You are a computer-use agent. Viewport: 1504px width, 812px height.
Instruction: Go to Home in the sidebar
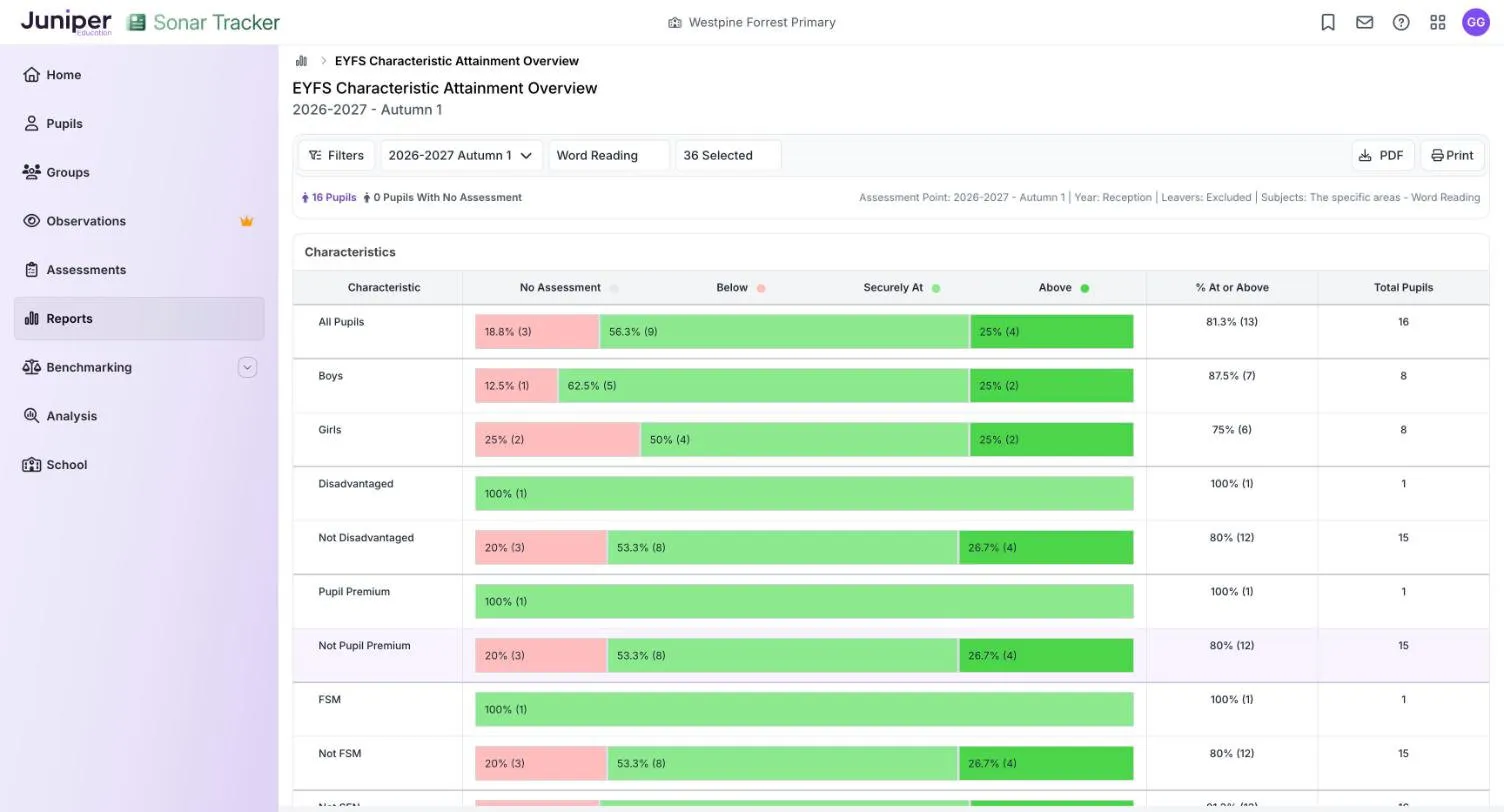[x=139, y=75]
